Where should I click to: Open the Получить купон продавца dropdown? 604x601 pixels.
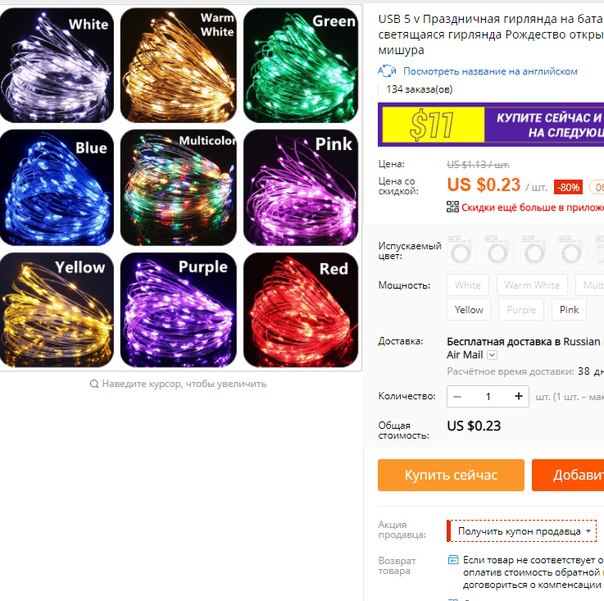click(522, 531)
